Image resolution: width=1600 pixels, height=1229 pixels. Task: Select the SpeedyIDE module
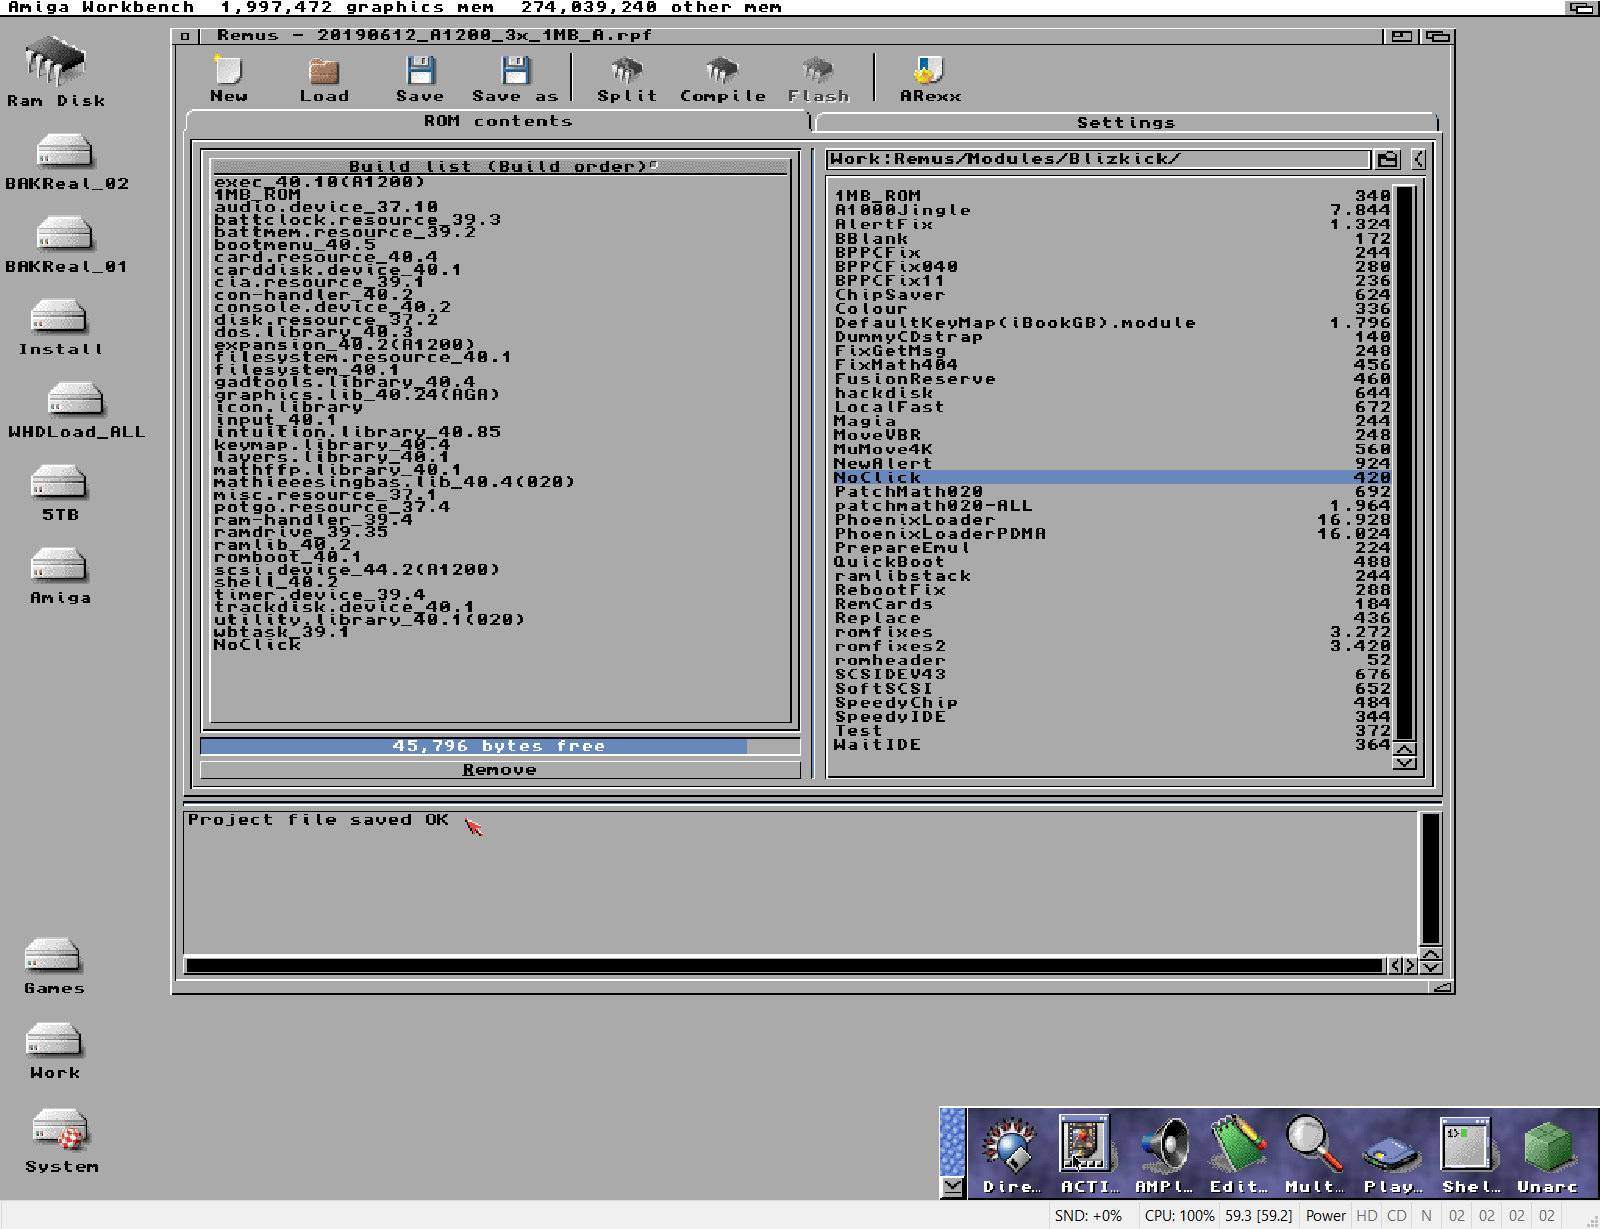click(x=1112, y=716)
